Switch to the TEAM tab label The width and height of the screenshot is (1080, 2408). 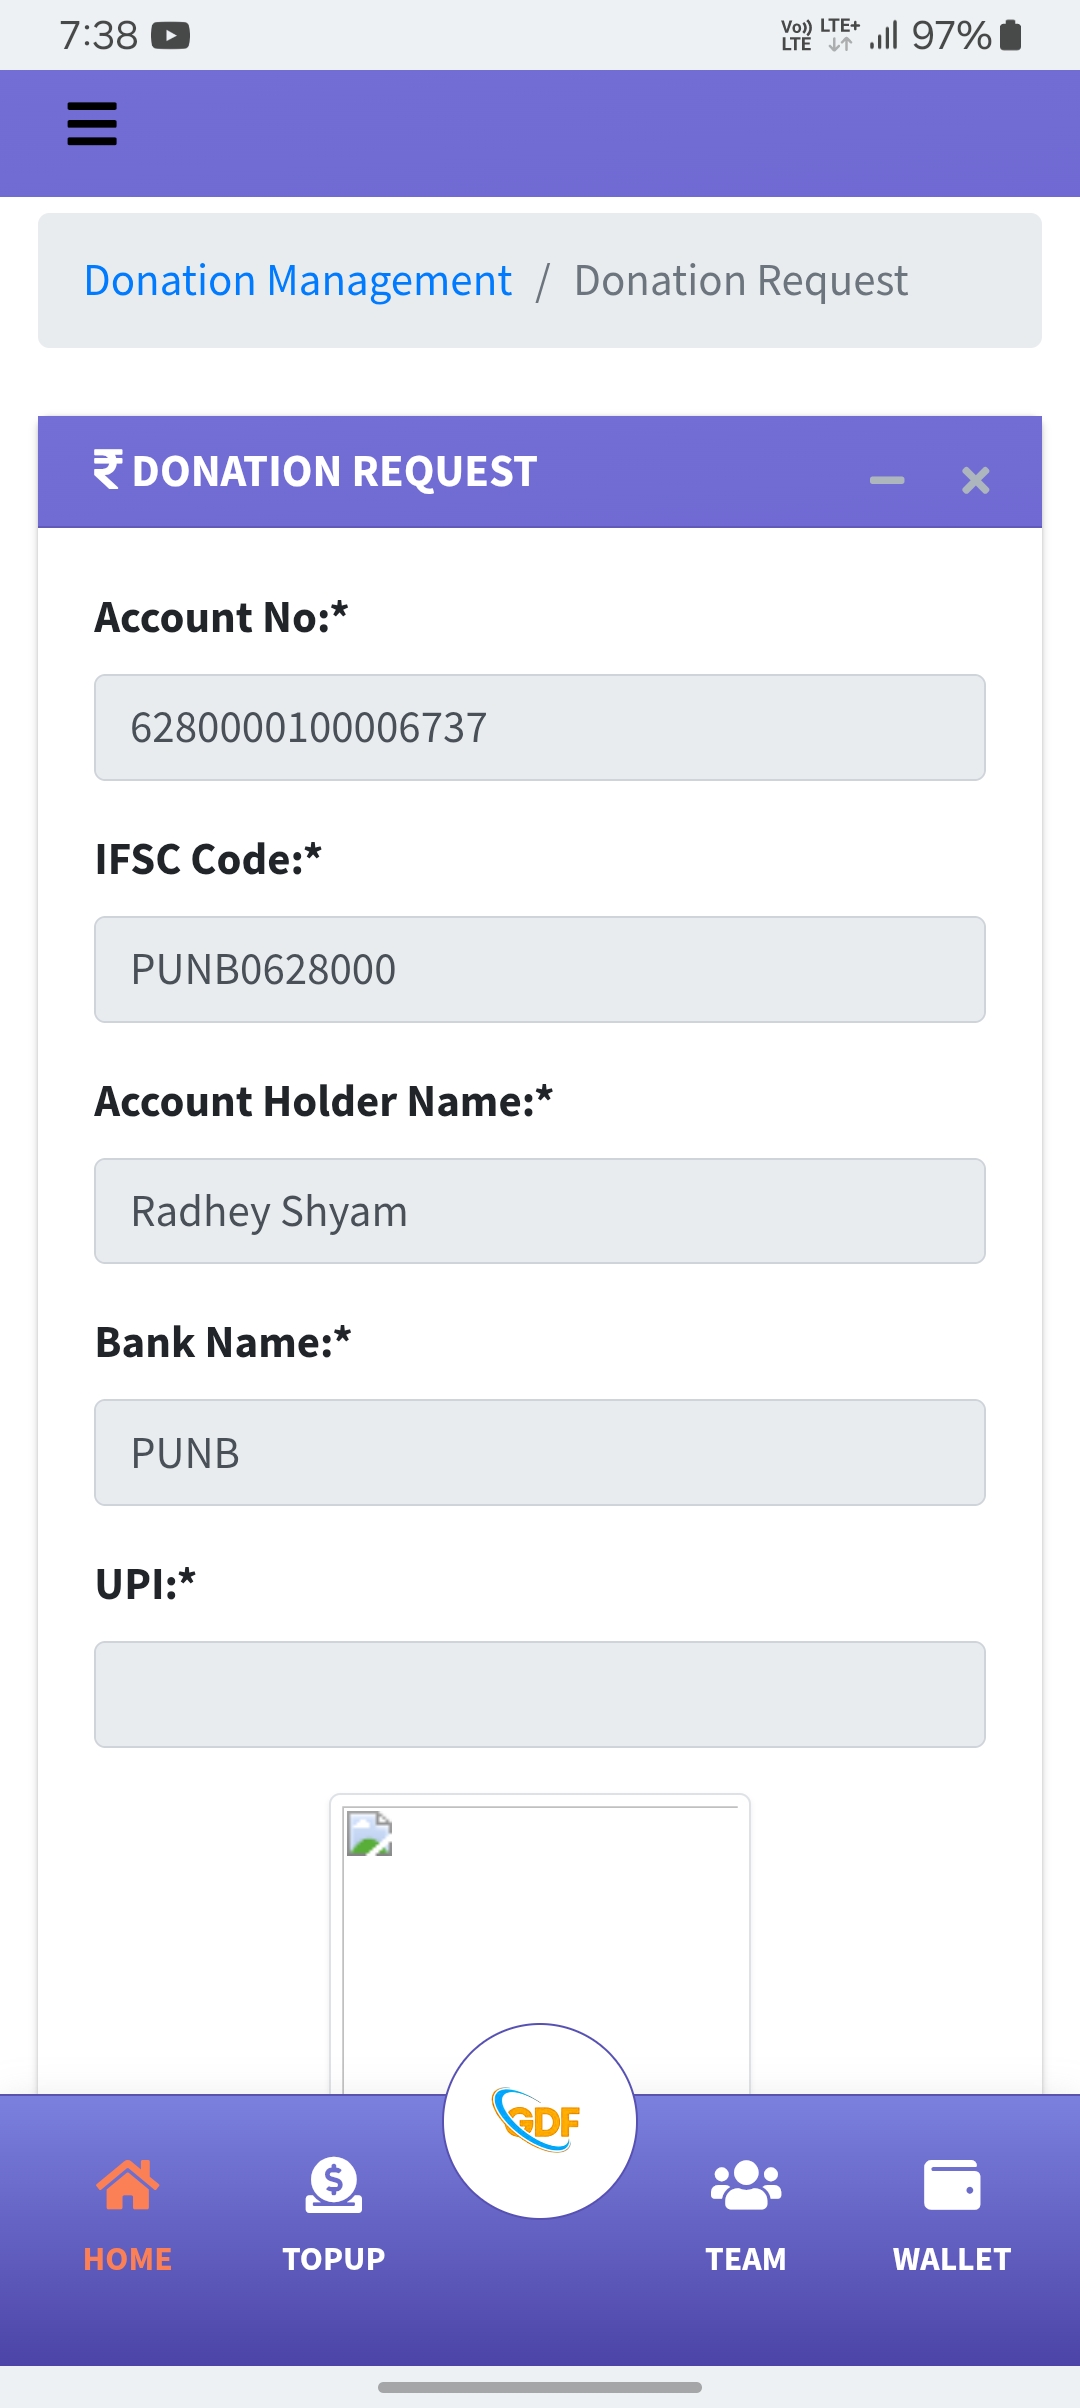[x=746, y=2259]
